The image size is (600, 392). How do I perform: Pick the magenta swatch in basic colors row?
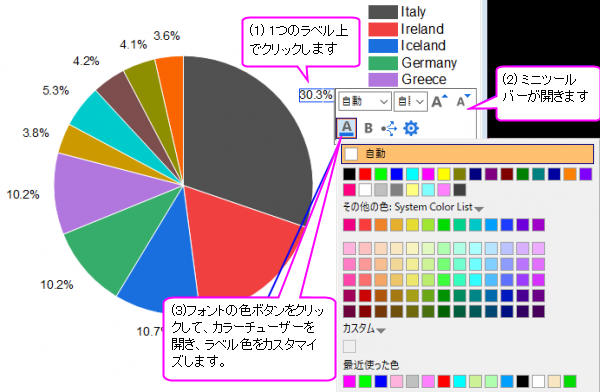428,174
